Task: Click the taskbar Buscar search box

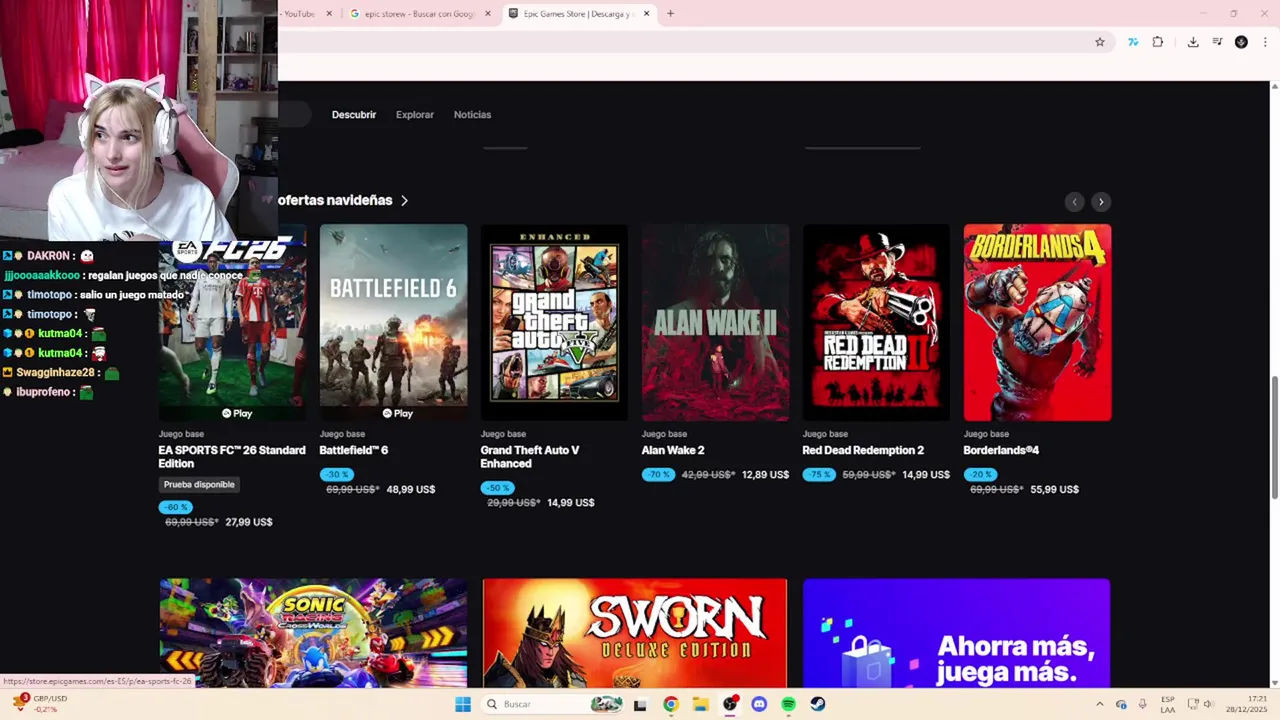Action: pos(553,704)
